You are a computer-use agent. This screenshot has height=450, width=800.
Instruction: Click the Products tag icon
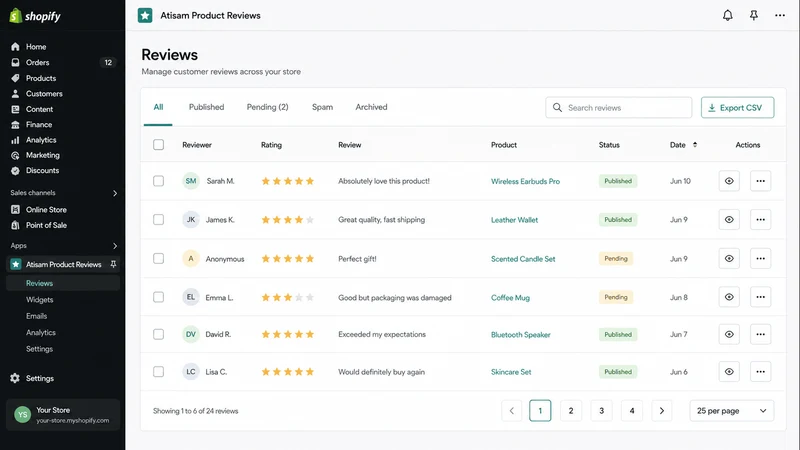click(x=15, y=78)
